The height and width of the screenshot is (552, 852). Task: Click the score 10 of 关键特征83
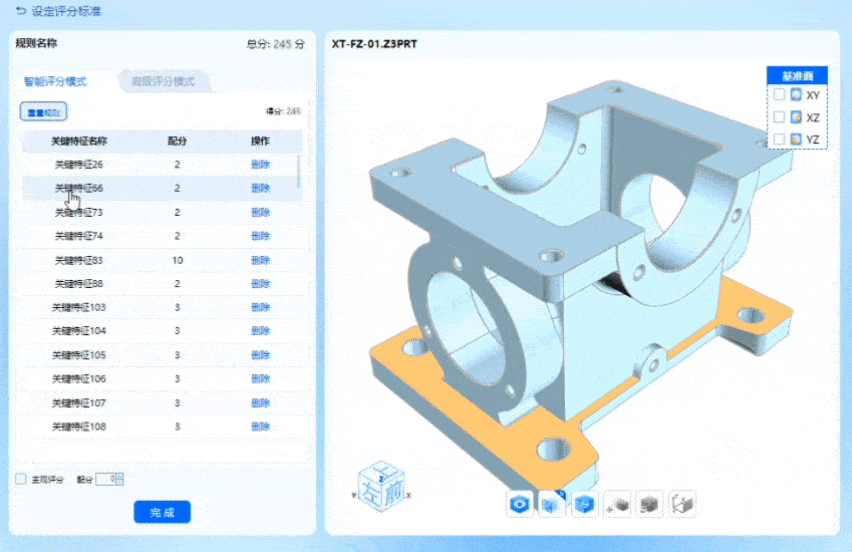coord(177,260)
